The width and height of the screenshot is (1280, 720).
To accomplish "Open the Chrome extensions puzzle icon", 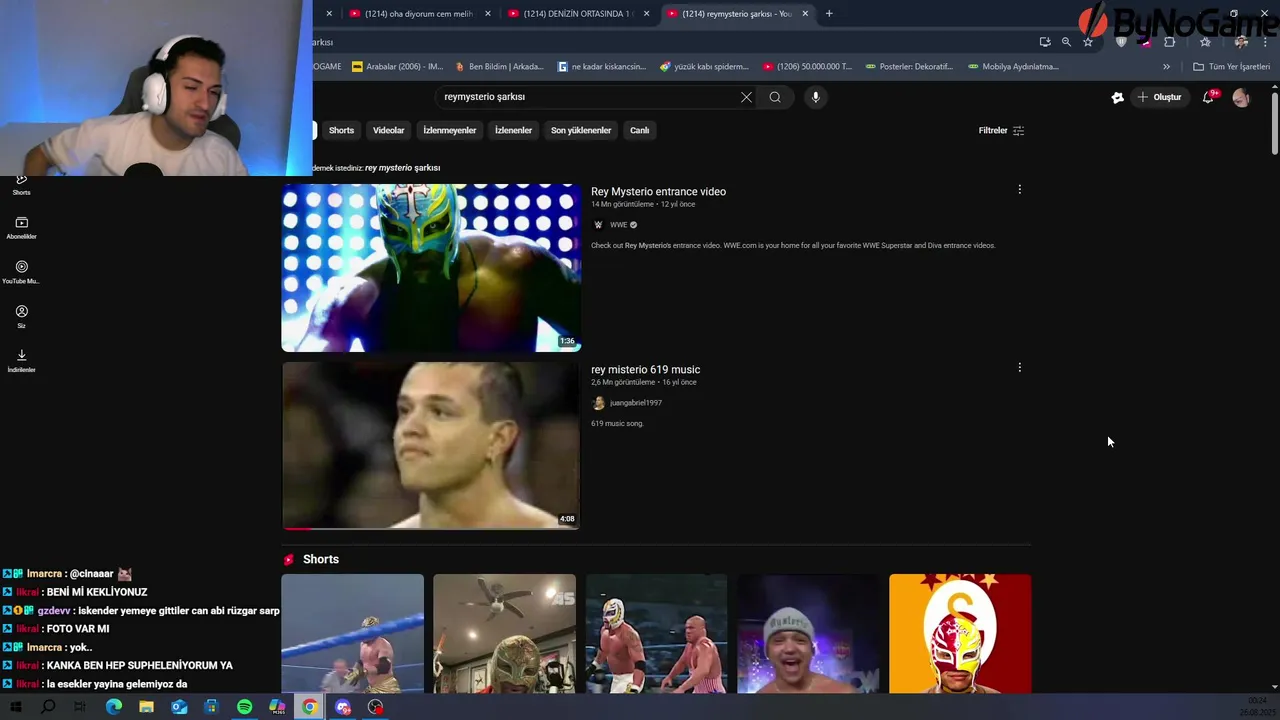I will pyautogui.click(x=1169, y=42).
